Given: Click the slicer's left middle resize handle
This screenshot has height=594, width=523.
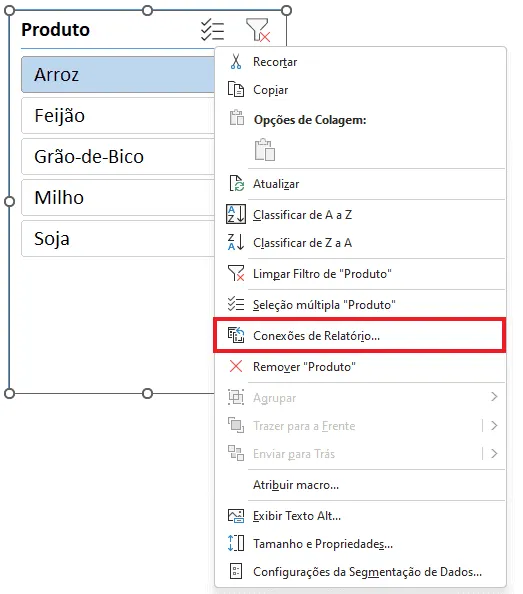Looking at the screenshot, I should [9, 202].
